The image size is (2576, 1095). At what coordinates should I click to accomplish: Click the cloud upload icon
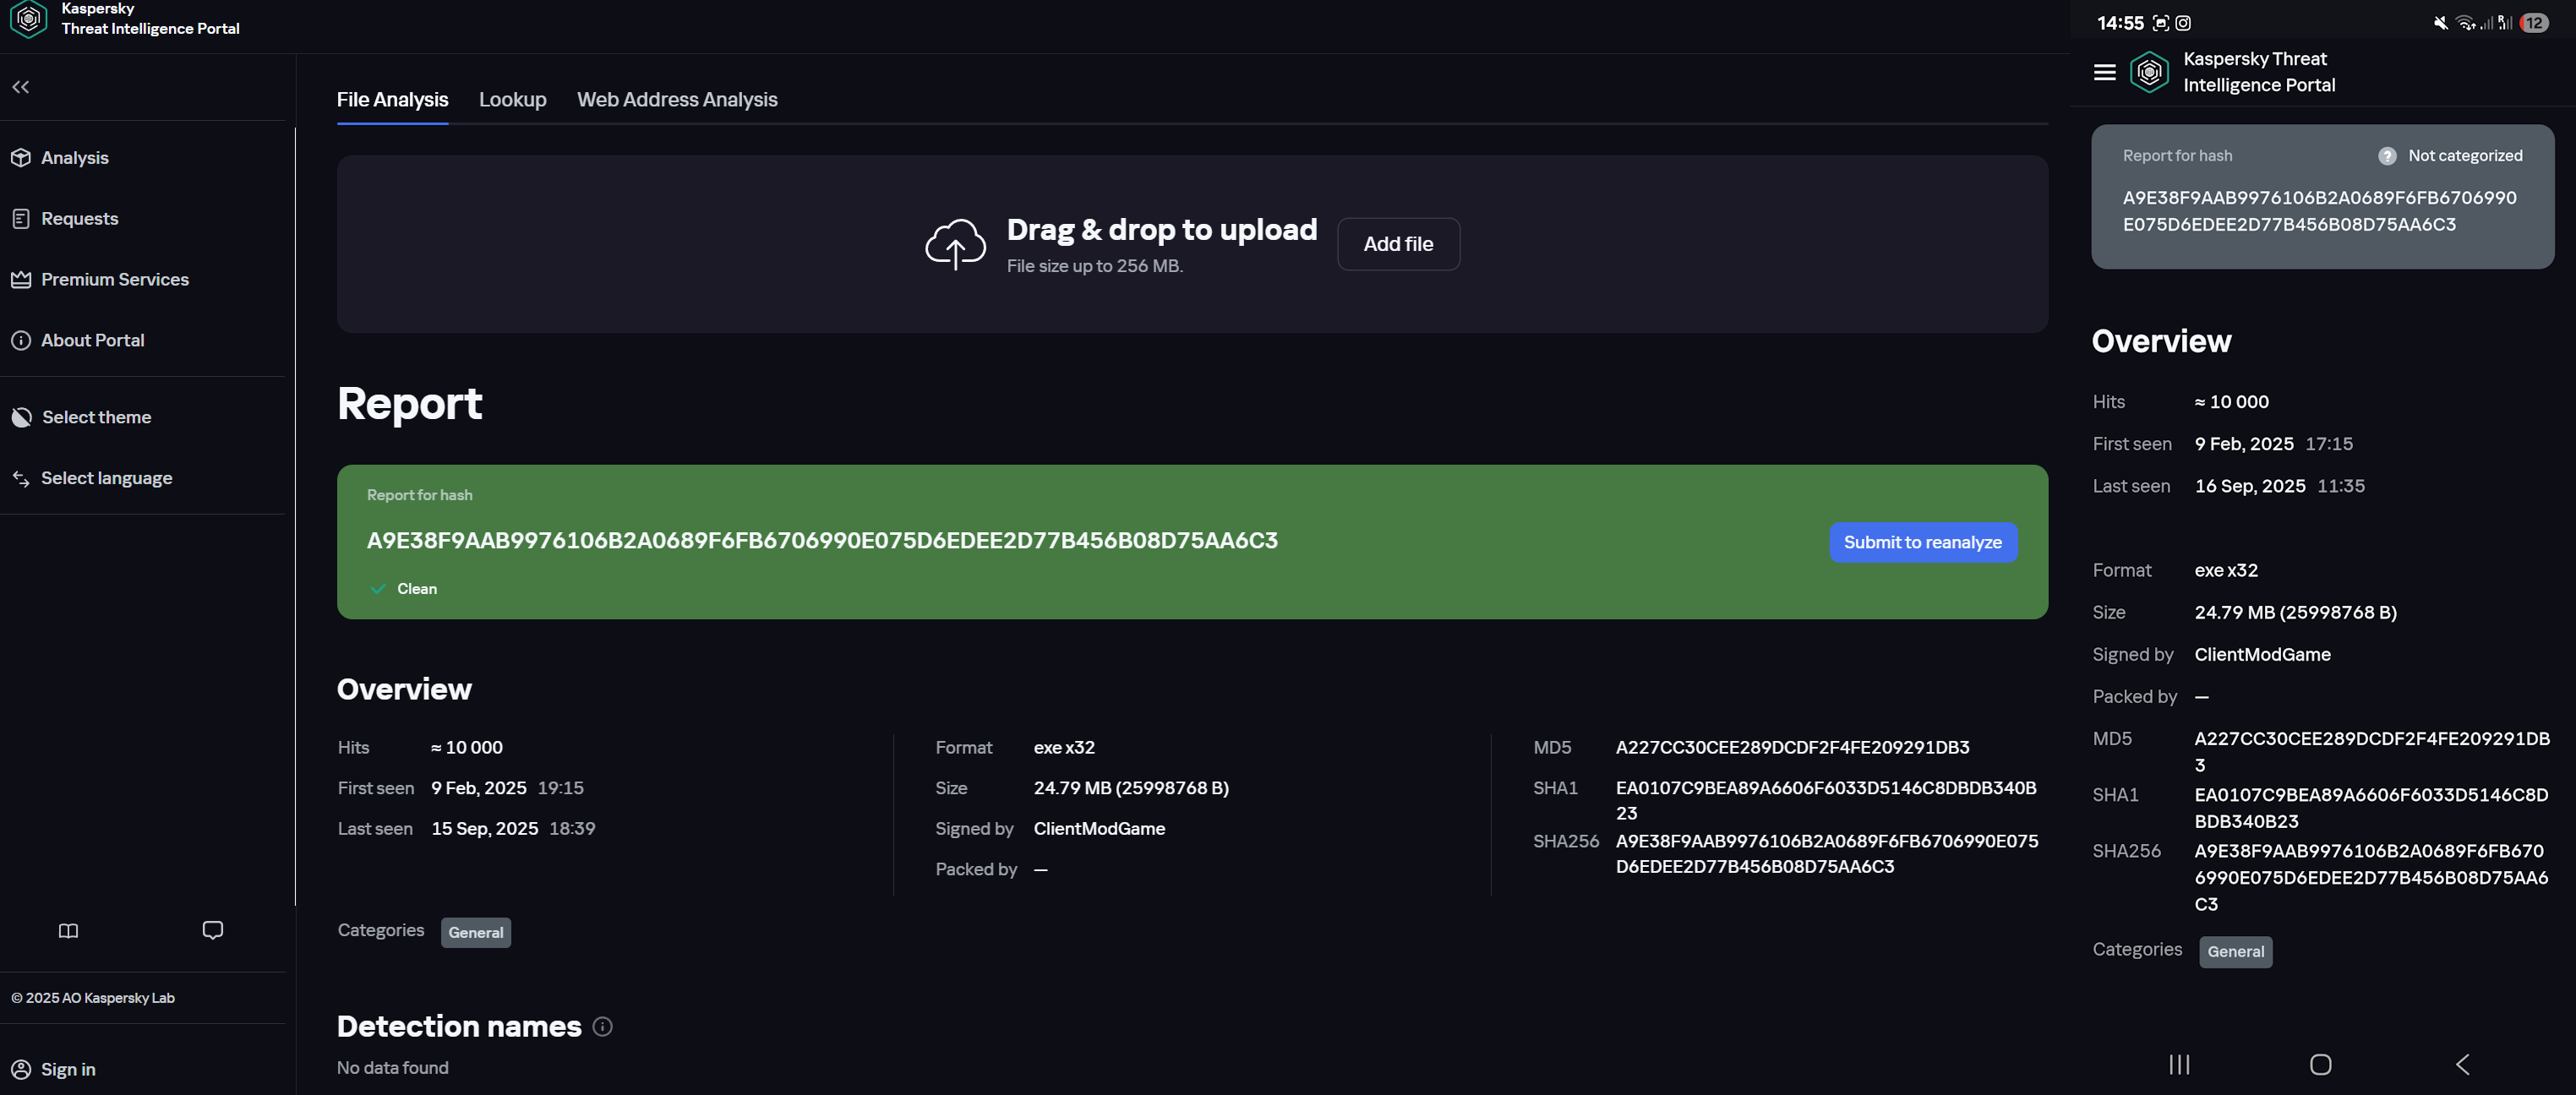(954, 244)
